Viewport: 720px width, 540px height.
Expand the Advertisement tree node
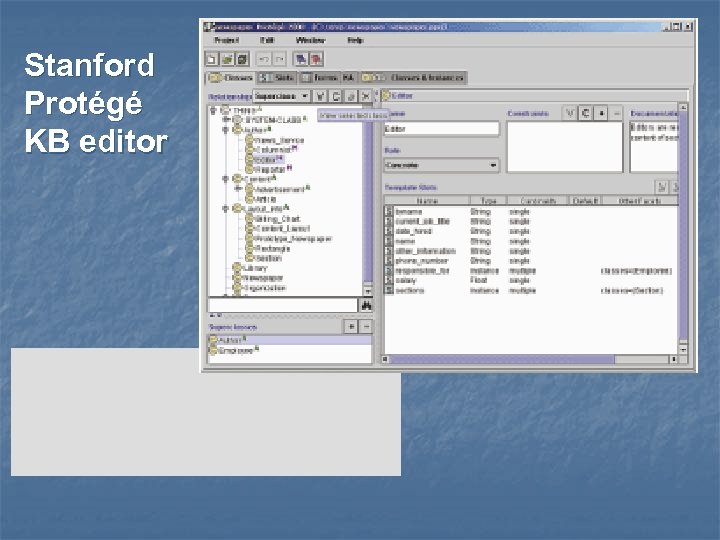[237, 189]
